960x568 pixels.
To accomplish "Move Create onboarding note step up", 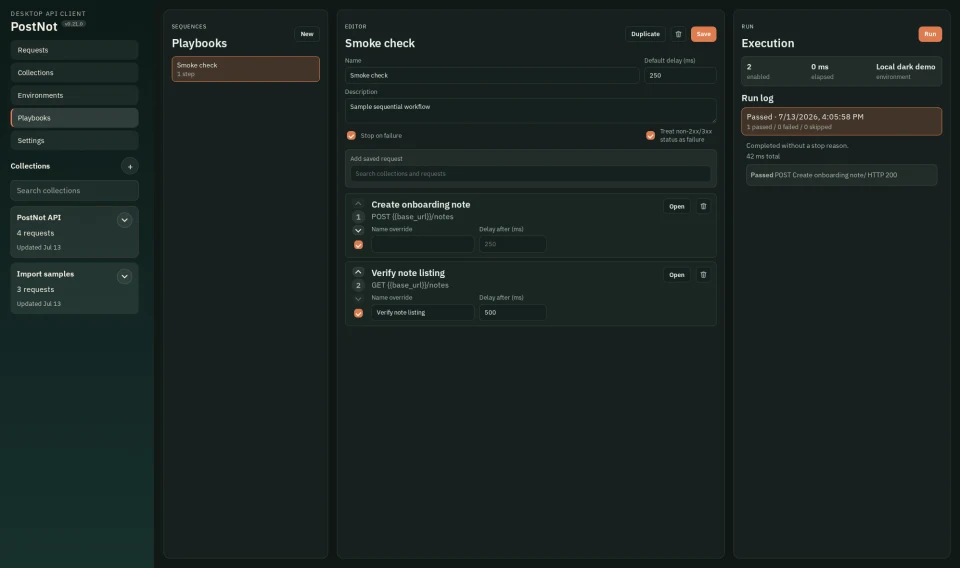I will [x=358, y=204].
